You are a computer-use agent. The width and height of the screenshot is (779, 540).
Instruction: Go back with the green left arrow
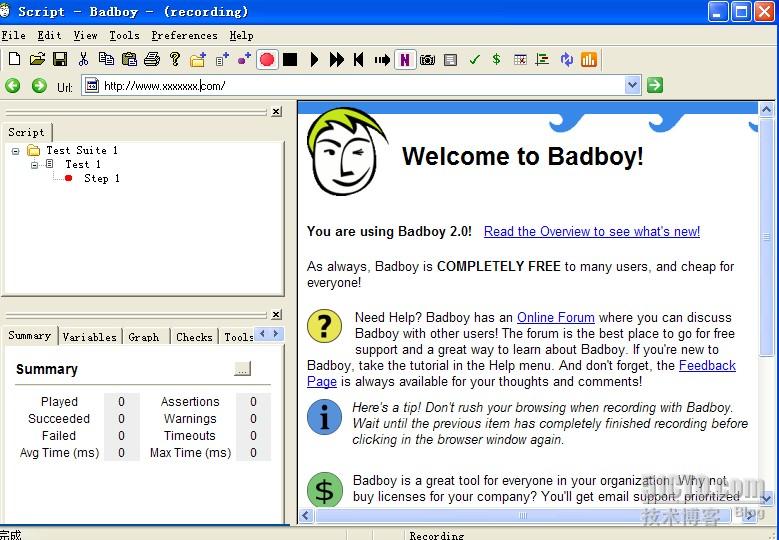[13, 85]
